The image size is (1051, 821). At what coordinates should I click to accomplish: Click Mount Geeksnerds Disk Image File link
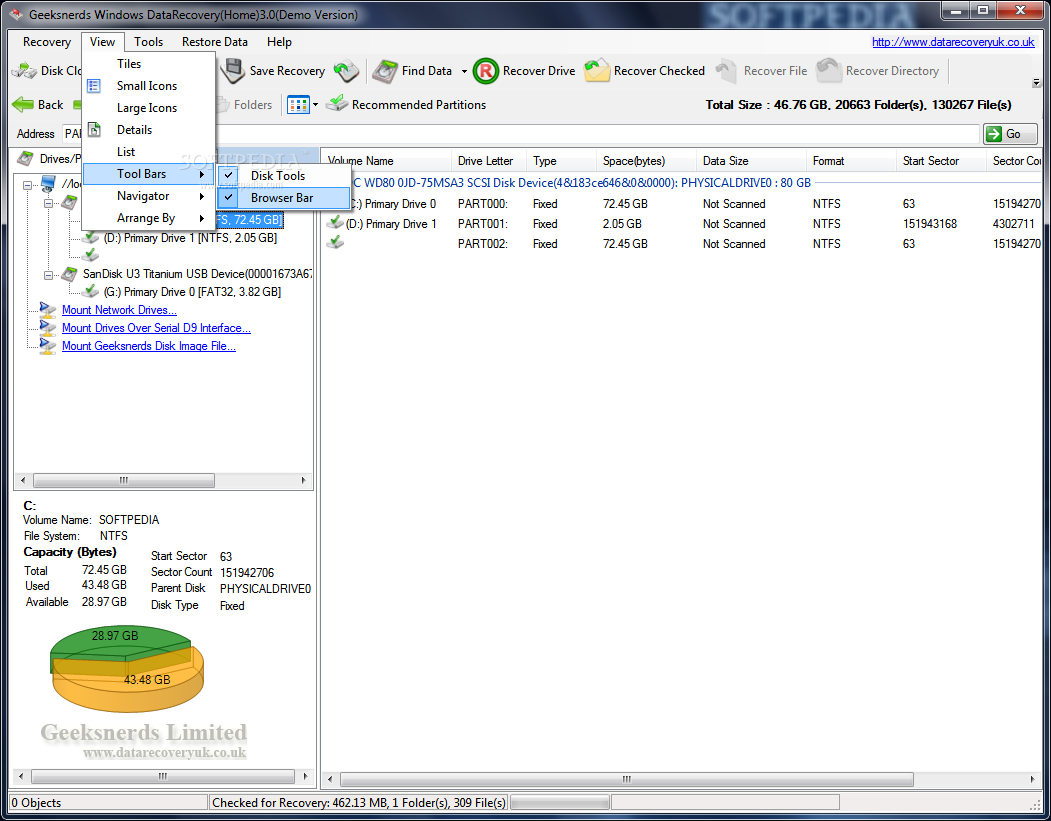click(x=149, y=346)
